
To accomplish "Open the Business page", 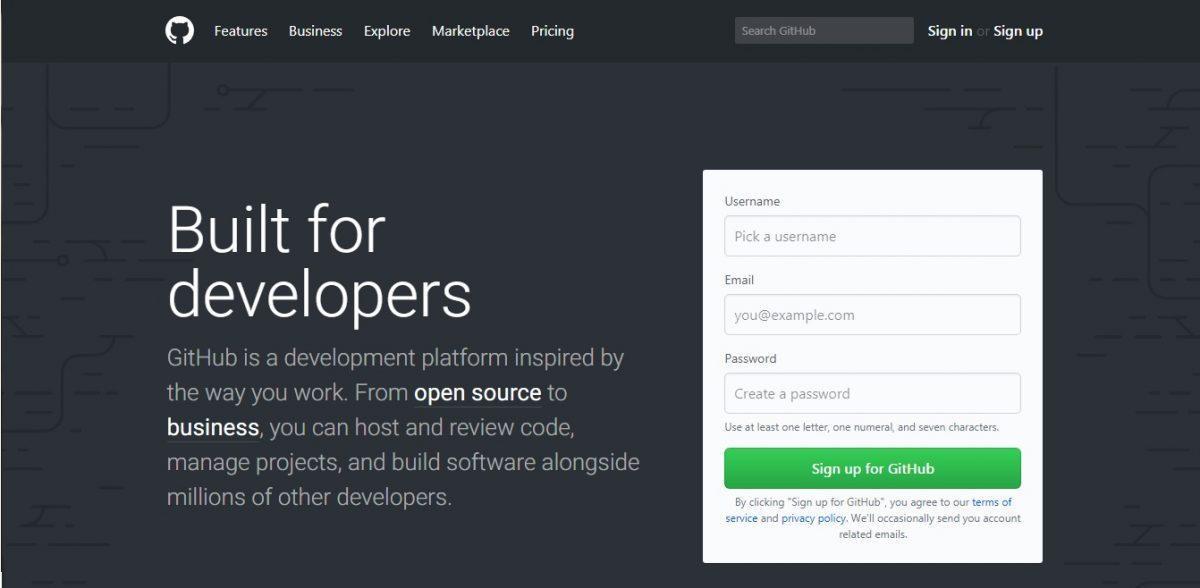I will tap(315, 31).
